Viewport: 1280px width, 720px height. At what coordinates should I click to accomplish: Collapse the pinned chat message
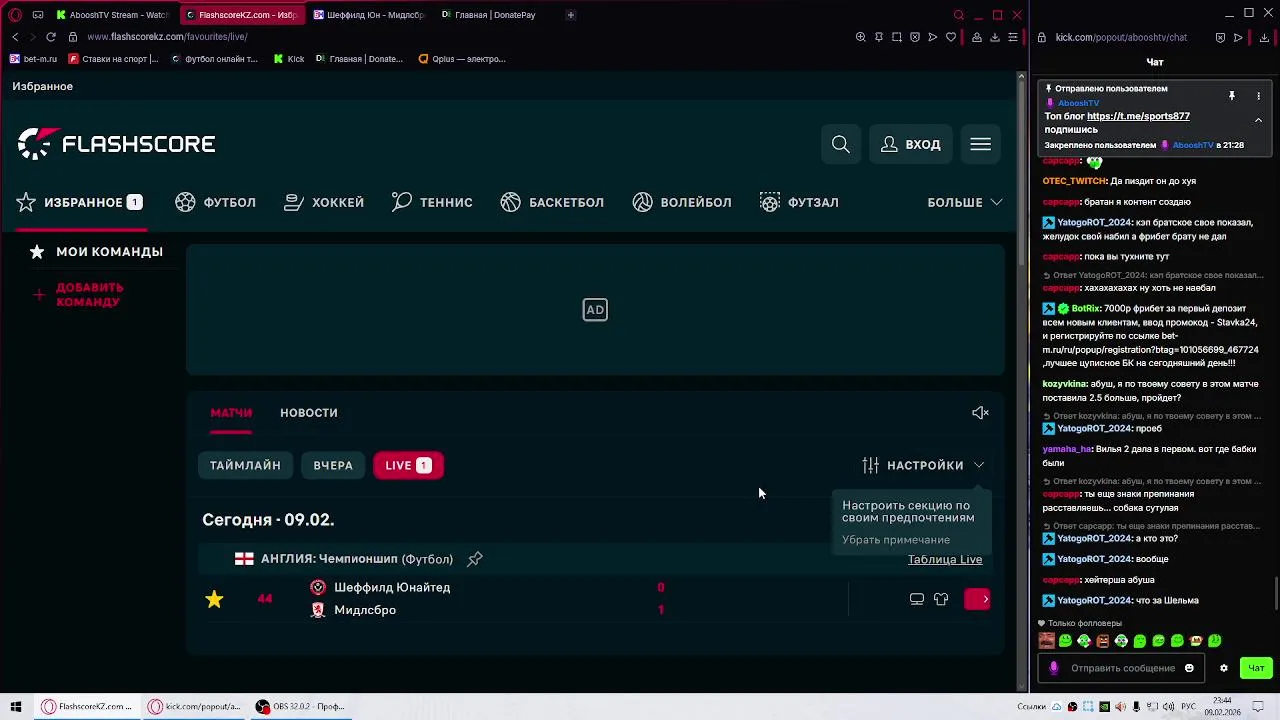click(x=1258, y=120)
